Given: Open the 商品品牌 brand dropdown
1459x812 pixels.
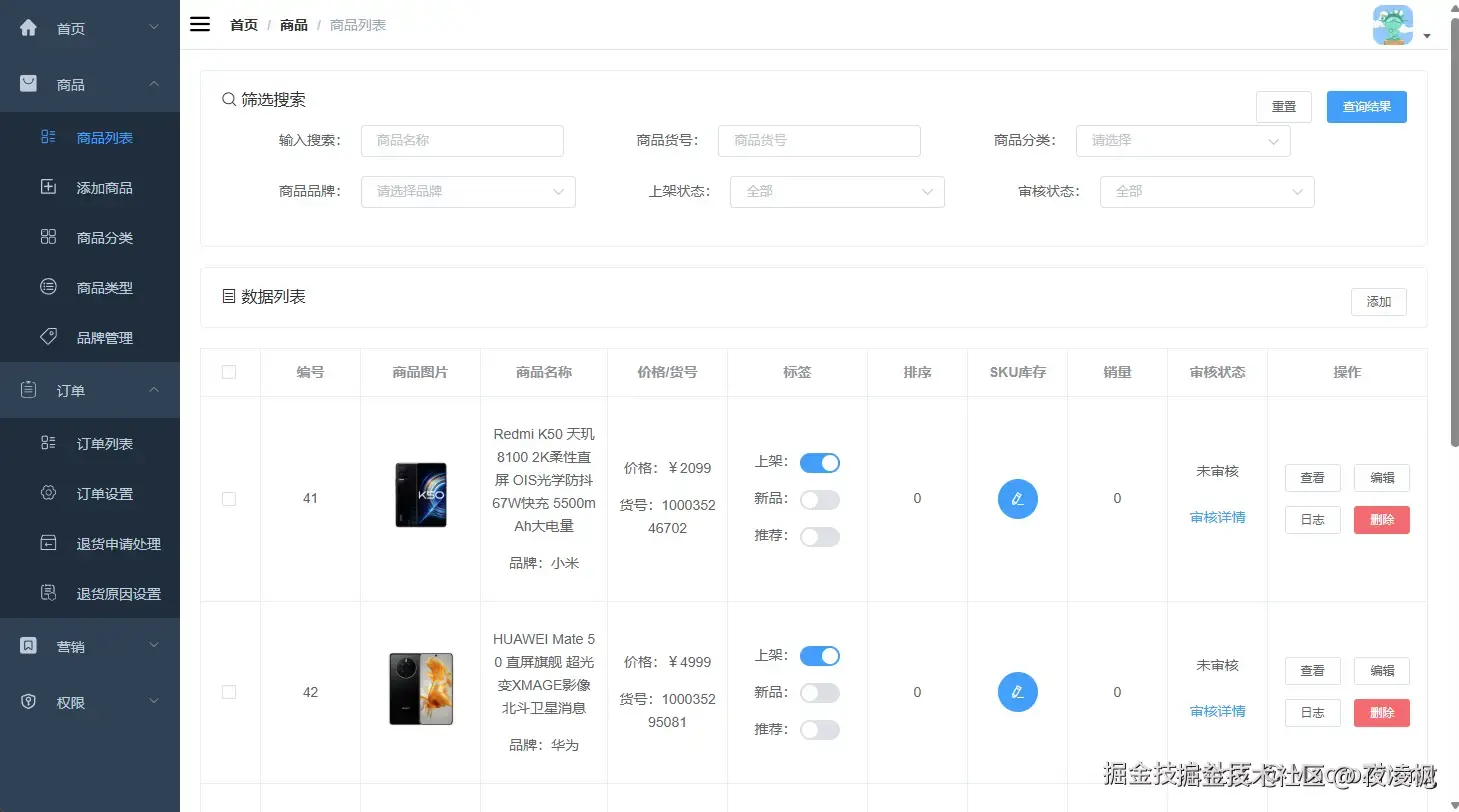Looking at the screenshot, I should click(468, 191).
